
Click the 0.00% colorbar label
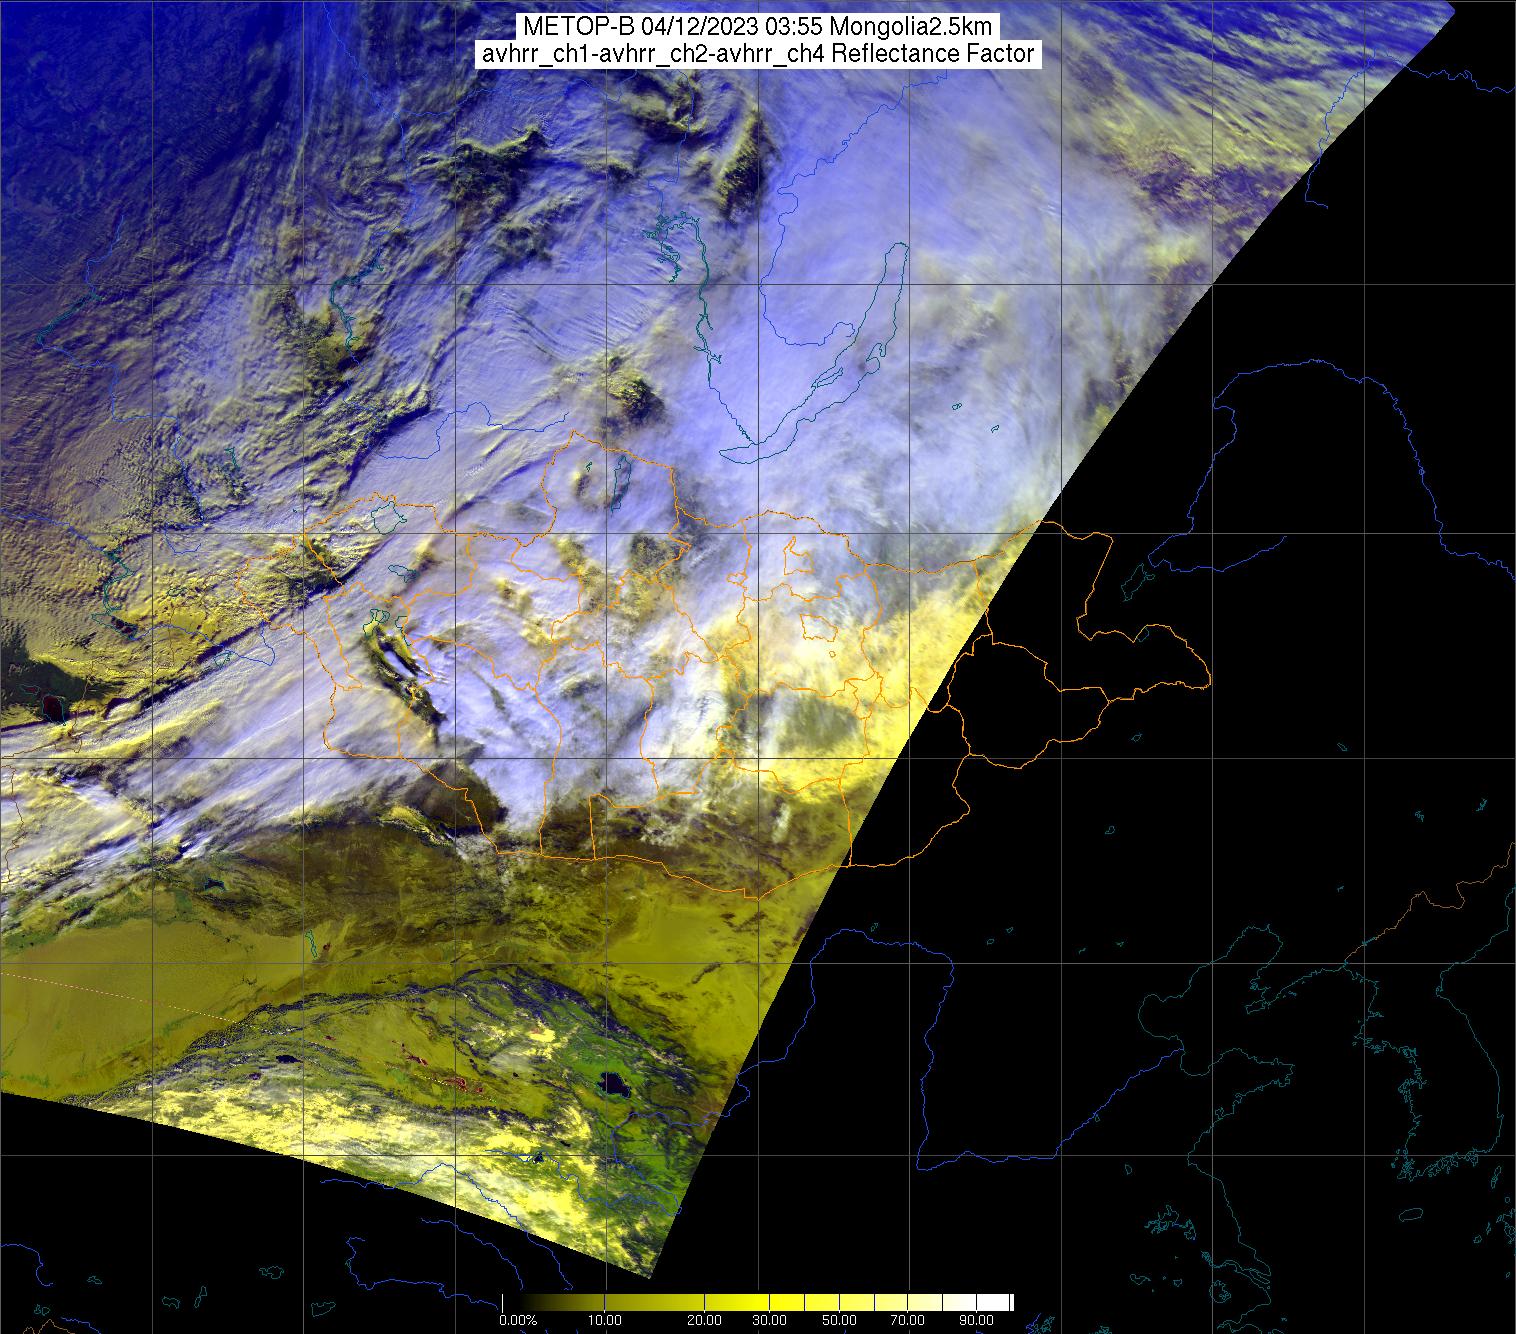point(518,1321)
